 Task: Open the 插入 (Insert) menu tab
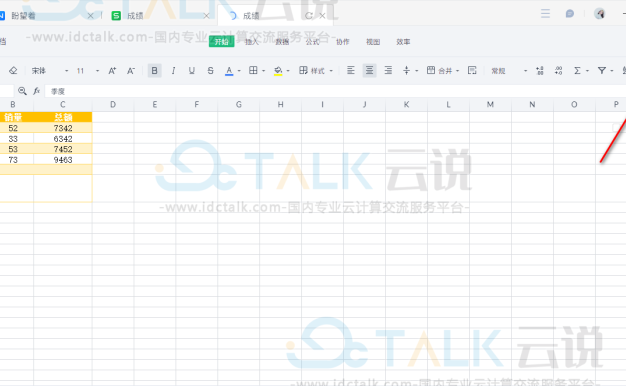252,42
